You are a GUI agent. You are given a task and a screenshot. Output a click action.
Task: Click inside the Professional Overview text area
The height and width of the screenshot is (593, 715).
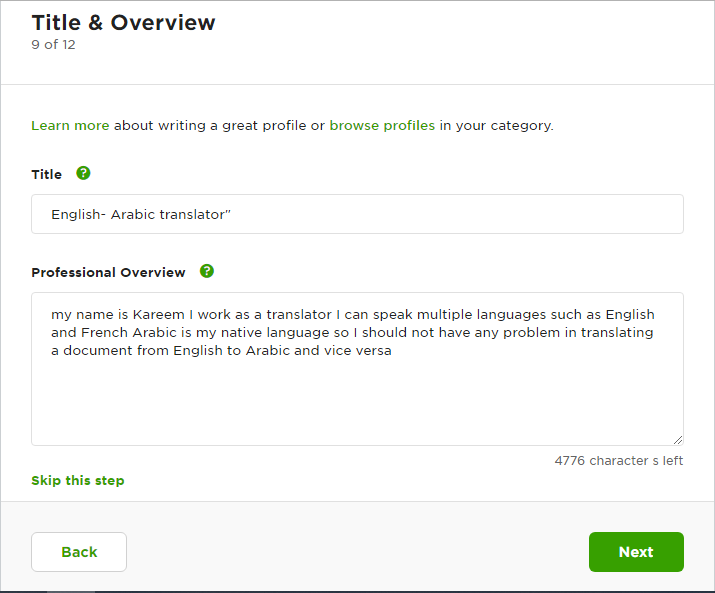tap(358, 369)
